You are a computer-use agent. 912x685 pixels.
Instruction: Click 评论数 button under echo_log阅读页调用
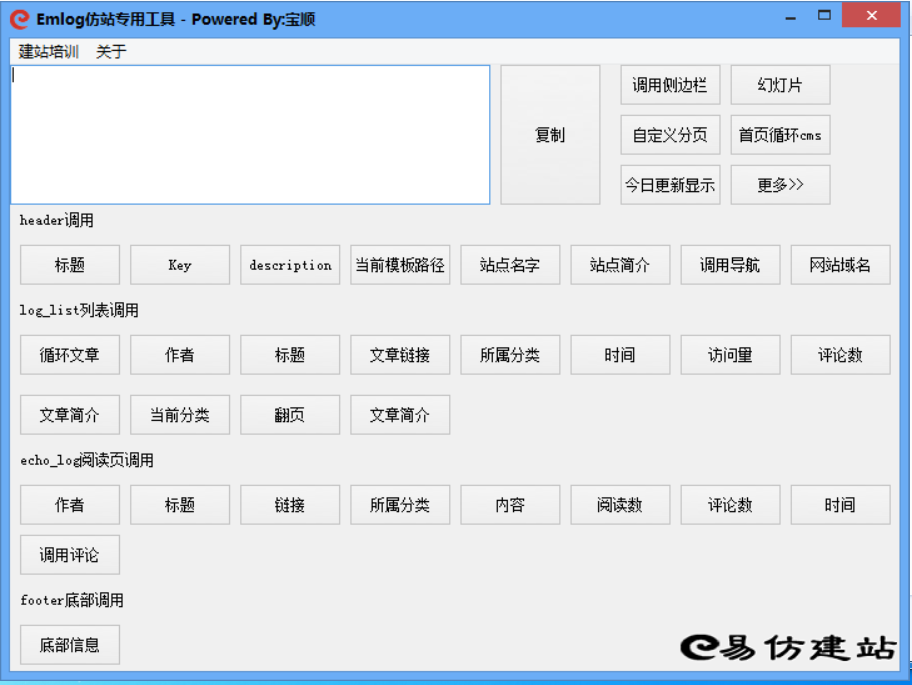point(730,505)
